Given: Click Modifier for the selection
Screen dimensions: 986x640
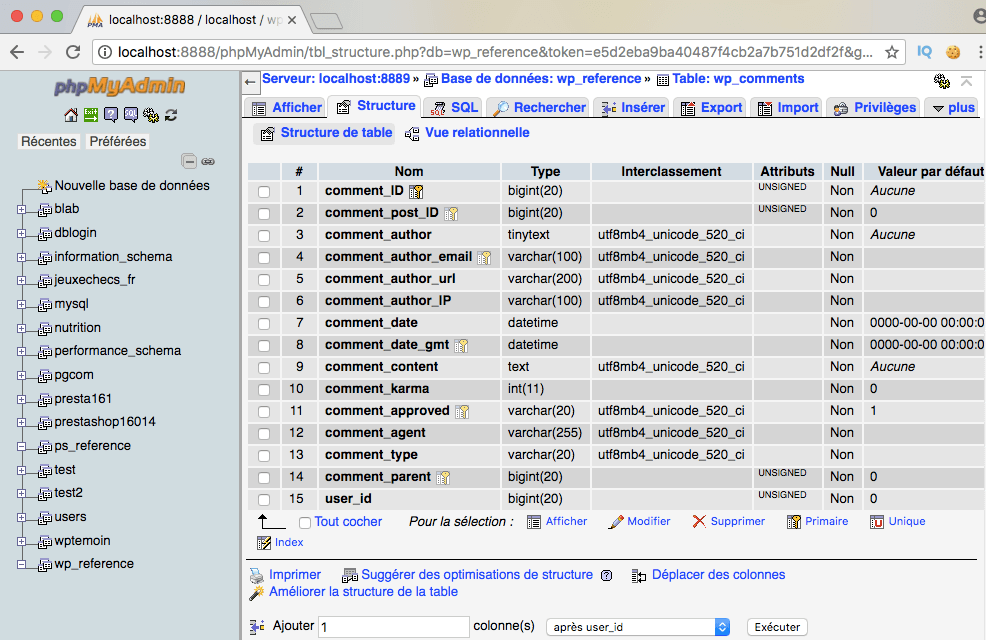Looking at the screenshot, I should coord(640,521).
